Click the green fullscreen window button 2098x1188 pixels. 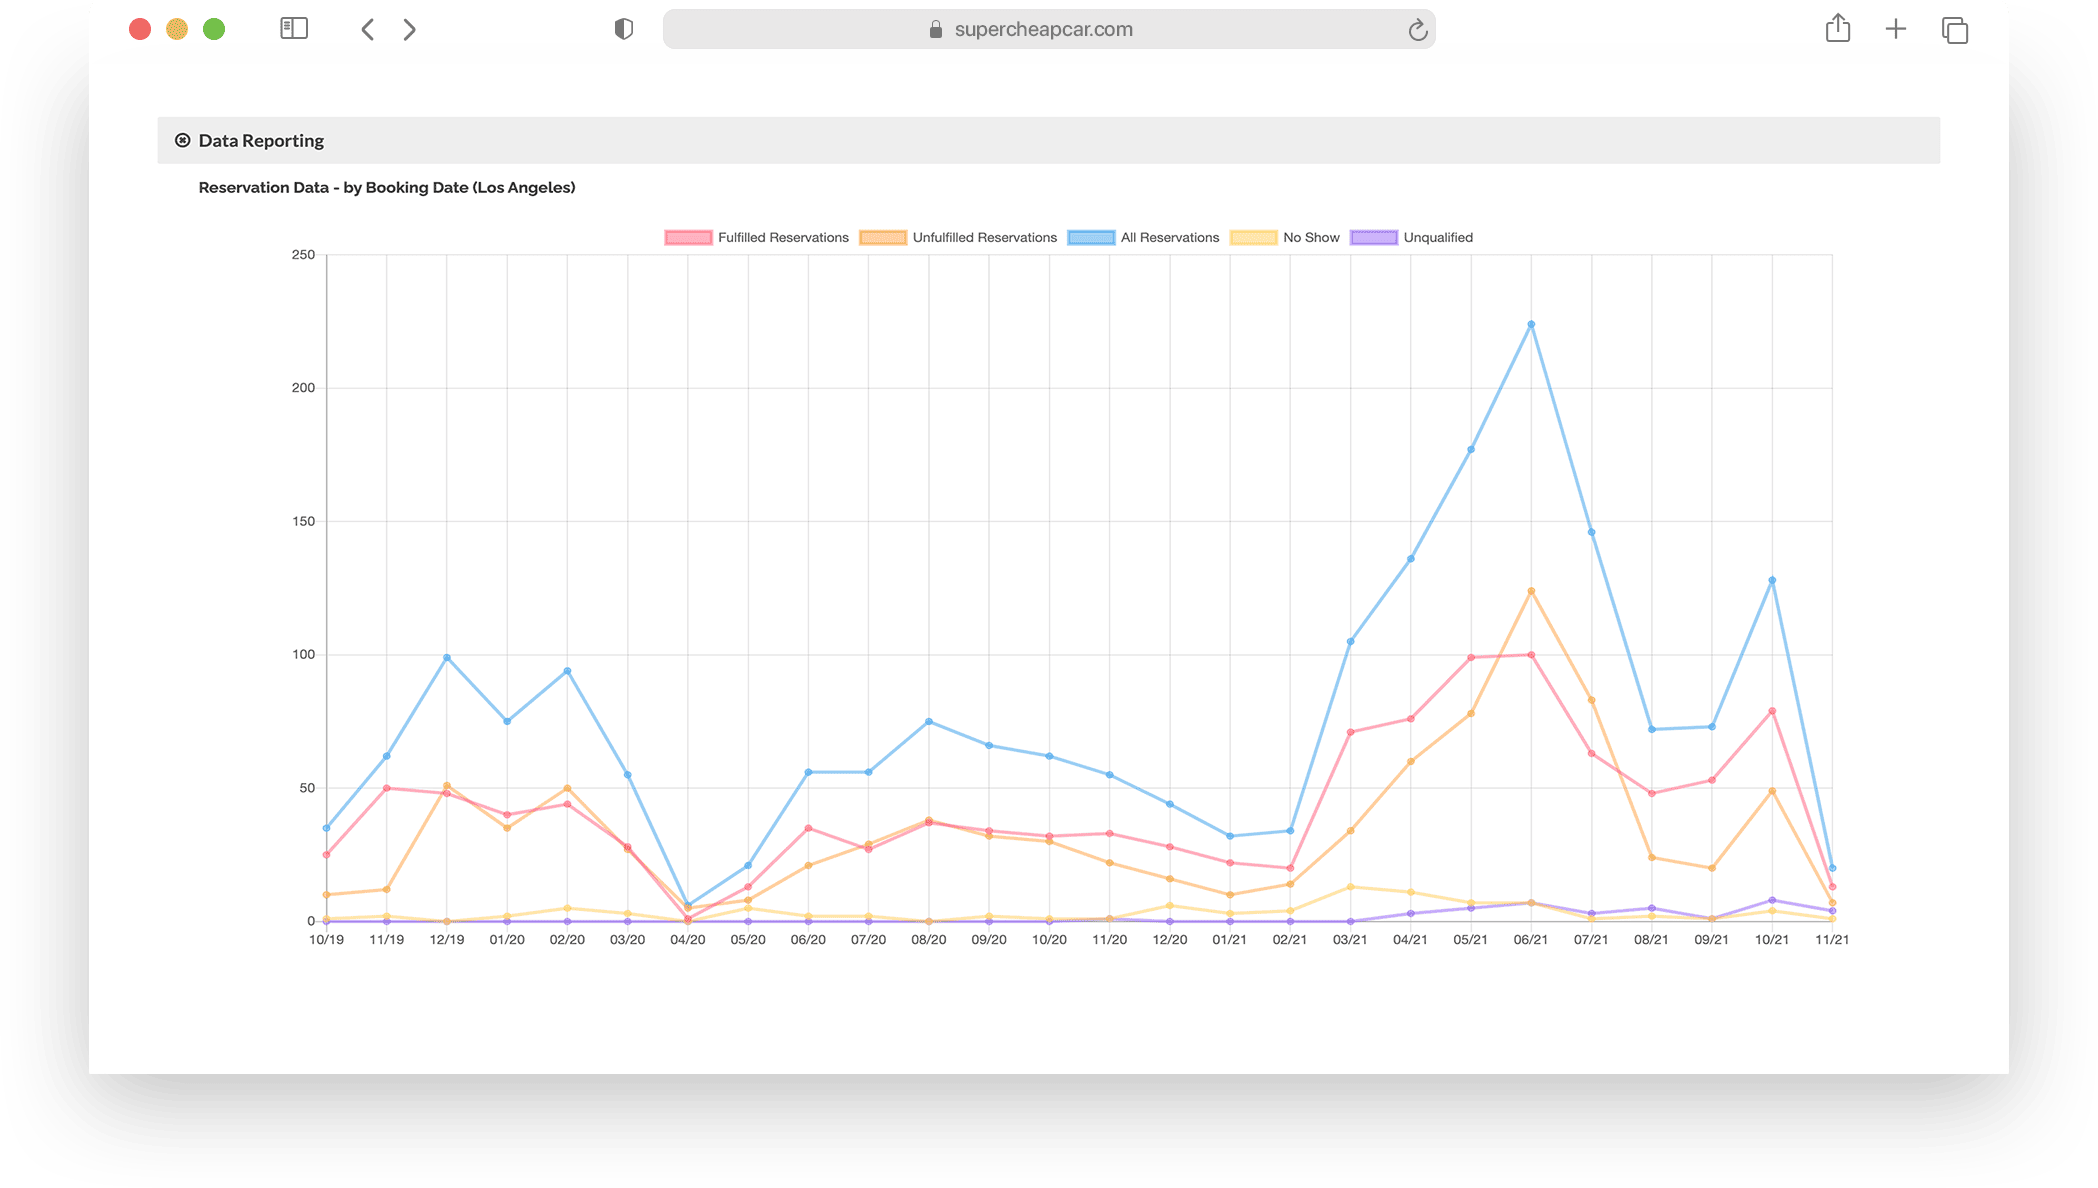pyautogui.click(x=214, y=29)
